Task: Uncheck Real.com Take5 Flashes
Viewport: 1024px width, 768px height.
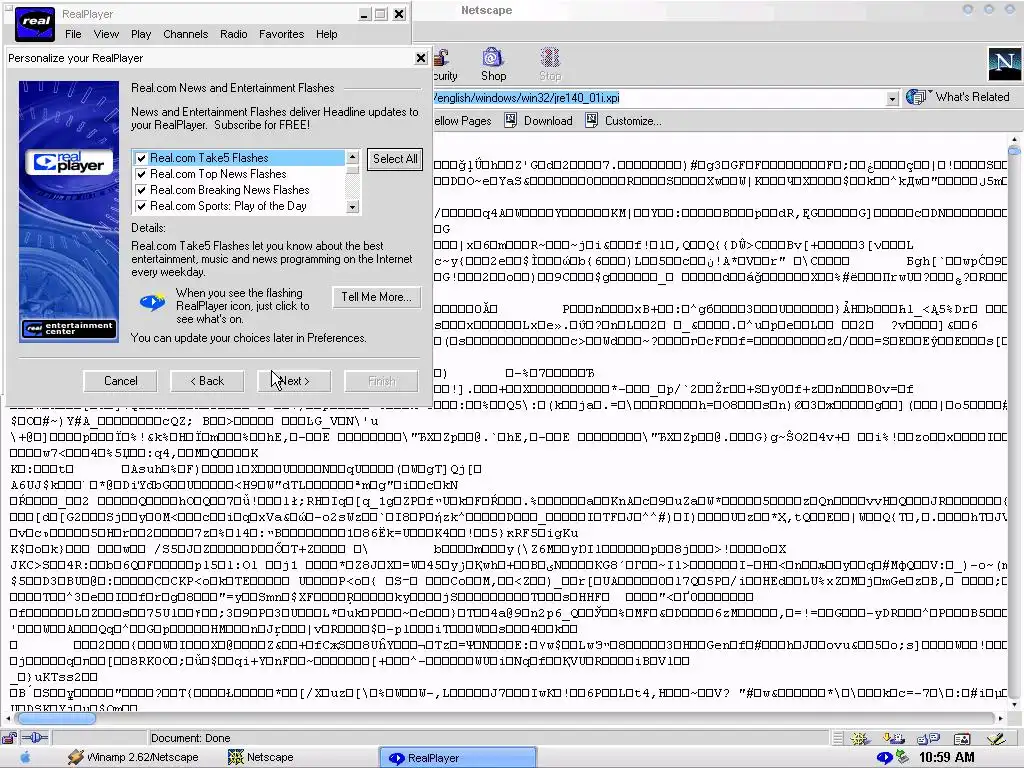Action: point(141,158)
